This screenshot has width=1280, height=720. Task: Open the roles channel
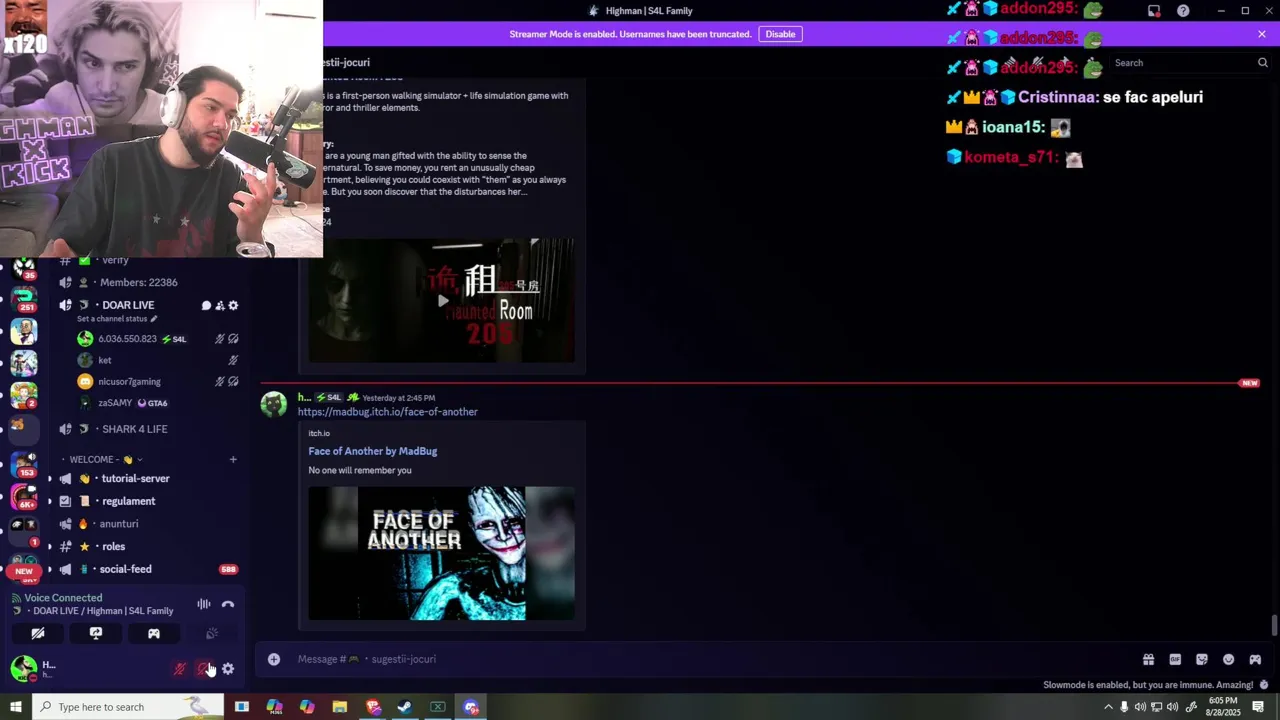[113, 547]
